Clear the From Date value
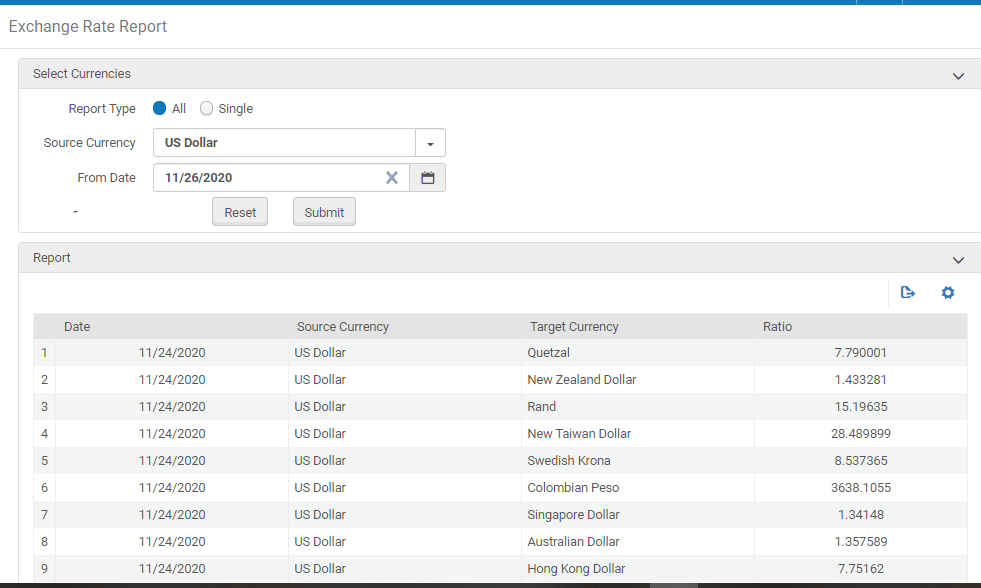 tap(392, 178)
